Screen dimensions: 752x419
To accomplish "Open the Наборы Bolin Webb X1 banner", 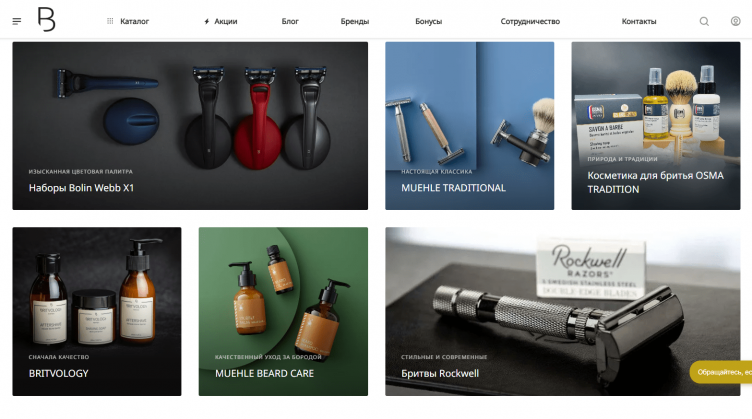I will (190, 126).
